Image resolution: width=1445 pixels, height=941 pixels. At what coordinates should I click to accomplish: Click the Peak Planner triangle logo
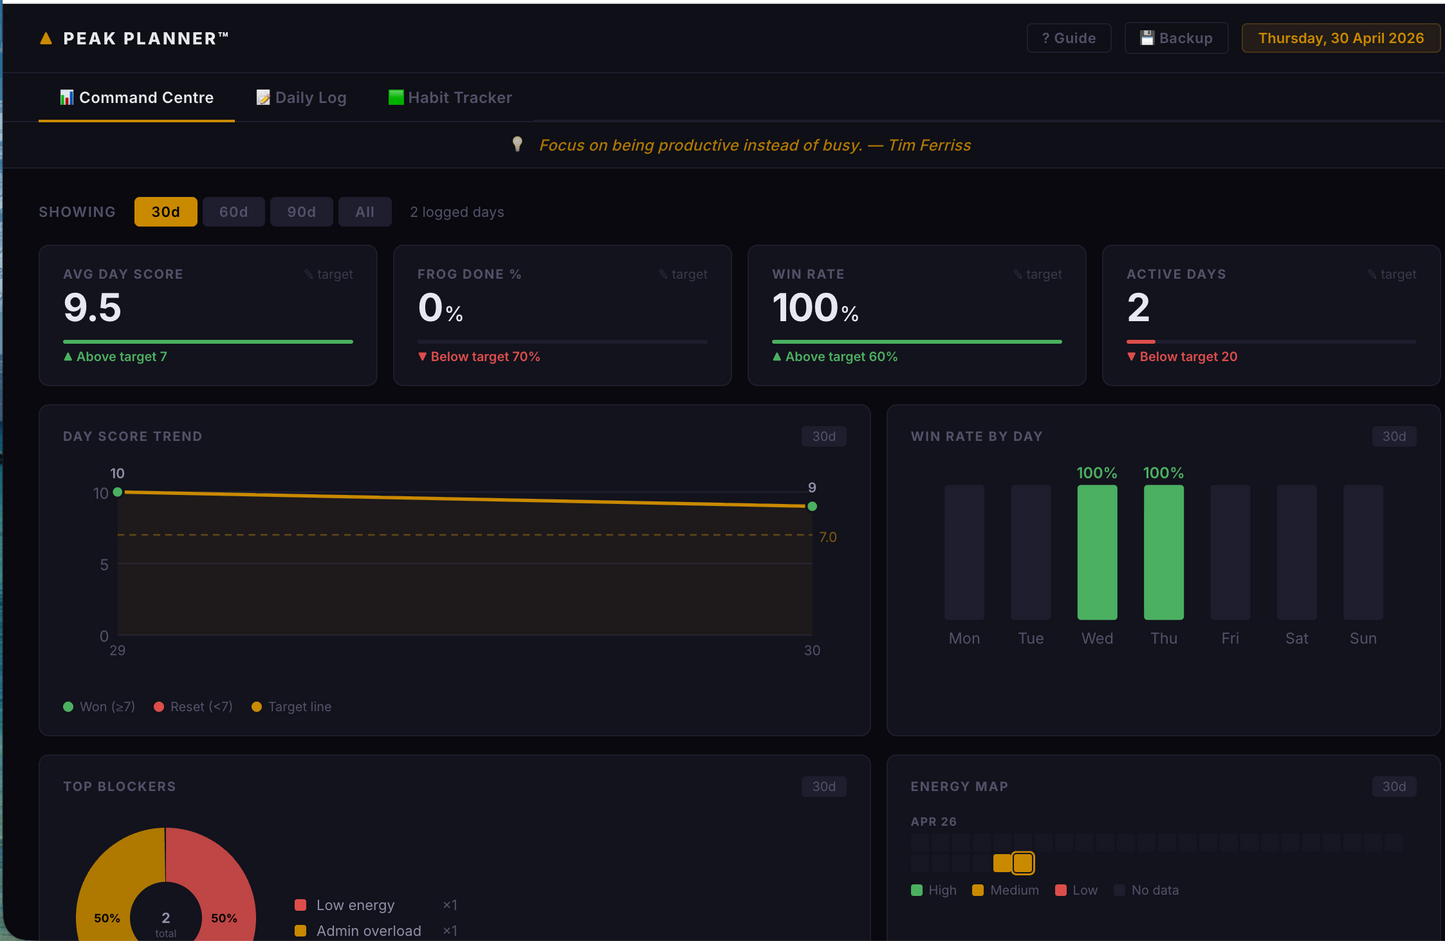pyautogui.click(x=45, y=38)
